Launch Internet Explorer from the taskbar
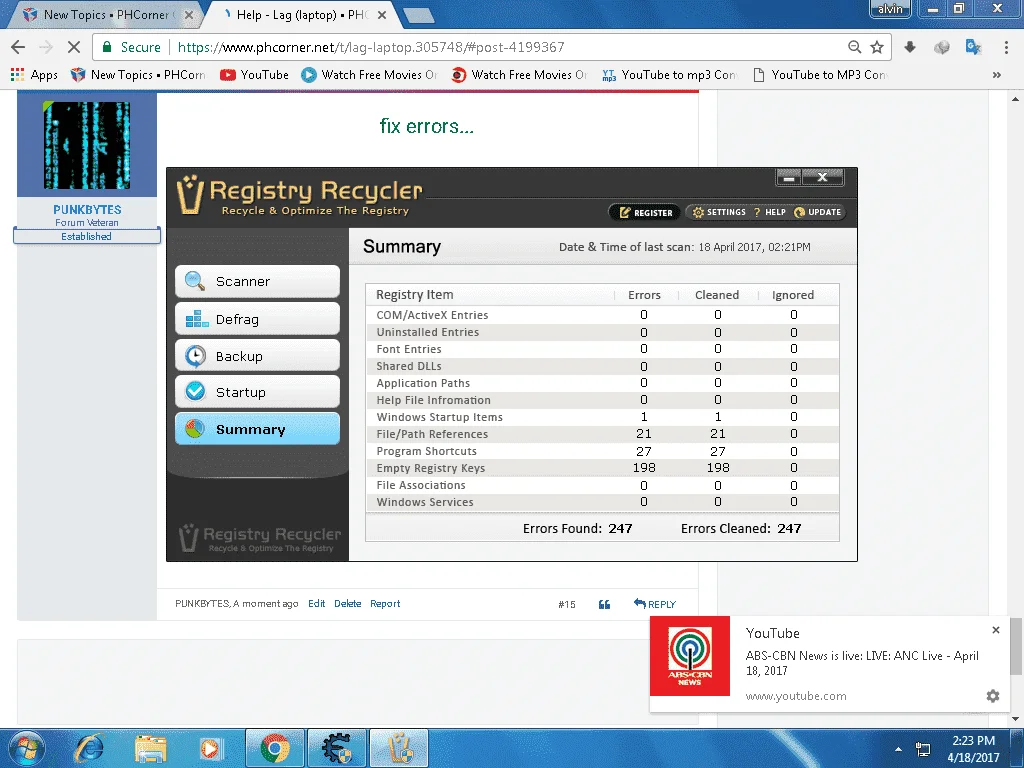Viewport: 1024px width, 768px height. (x=88, y=748)
